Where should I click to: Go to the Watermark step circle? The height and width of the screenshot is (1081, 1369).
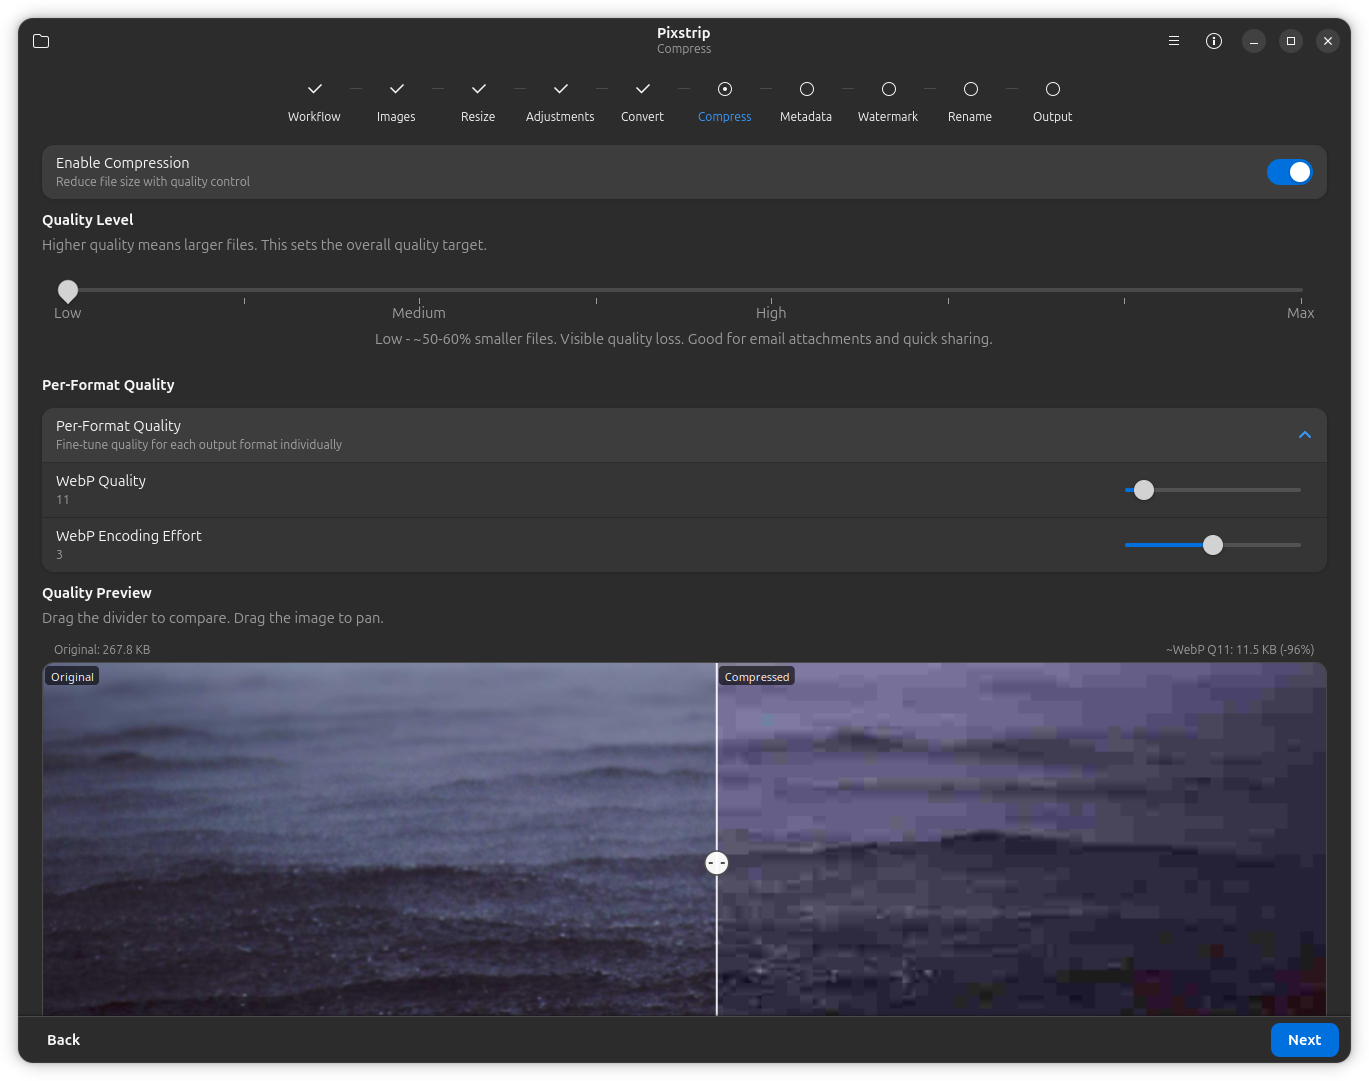pos(888,89)
